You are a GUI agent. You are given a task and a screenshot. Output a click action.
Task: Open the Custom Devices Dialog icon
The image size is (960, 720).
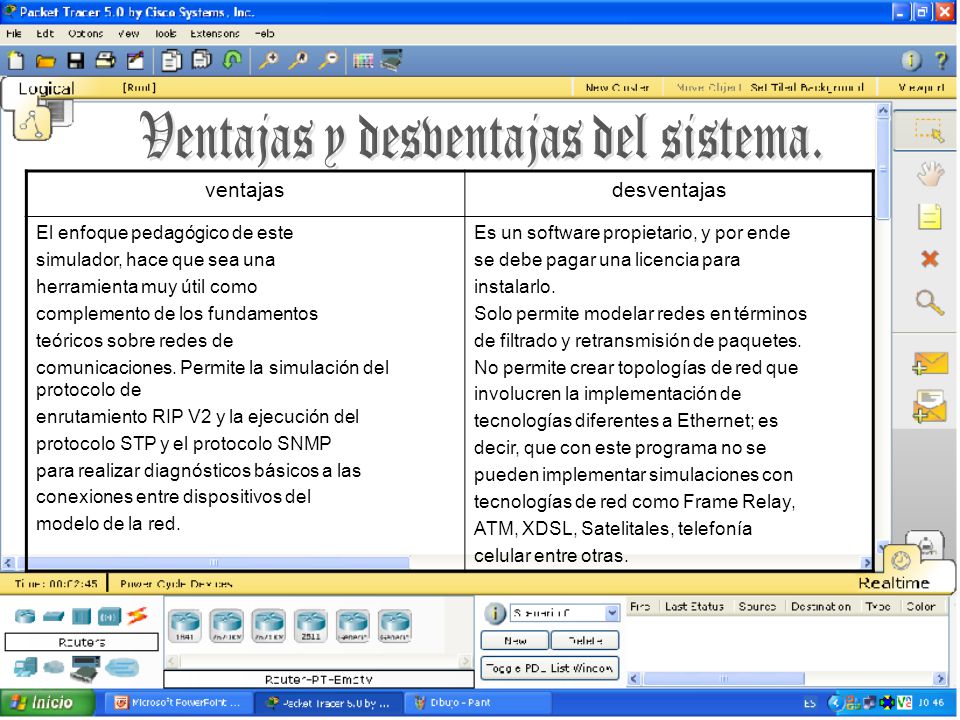(391, 60)
